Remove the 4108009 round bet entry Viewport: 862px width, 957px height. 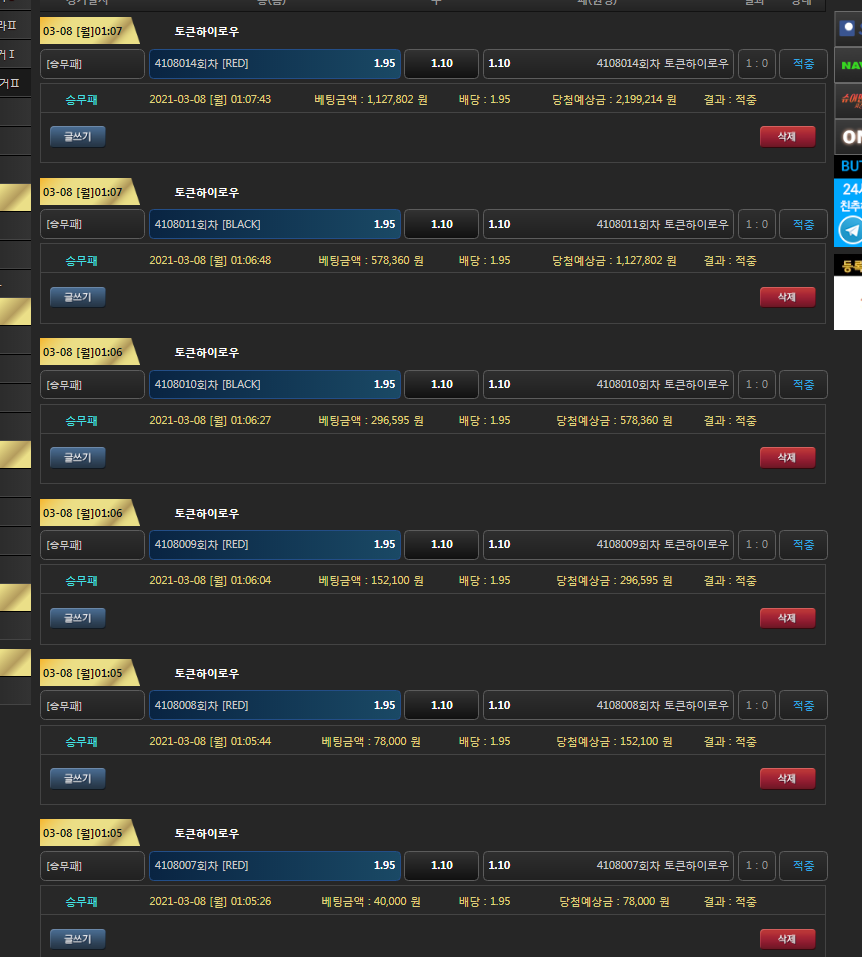pyautogui.click(x=787, y=618)
